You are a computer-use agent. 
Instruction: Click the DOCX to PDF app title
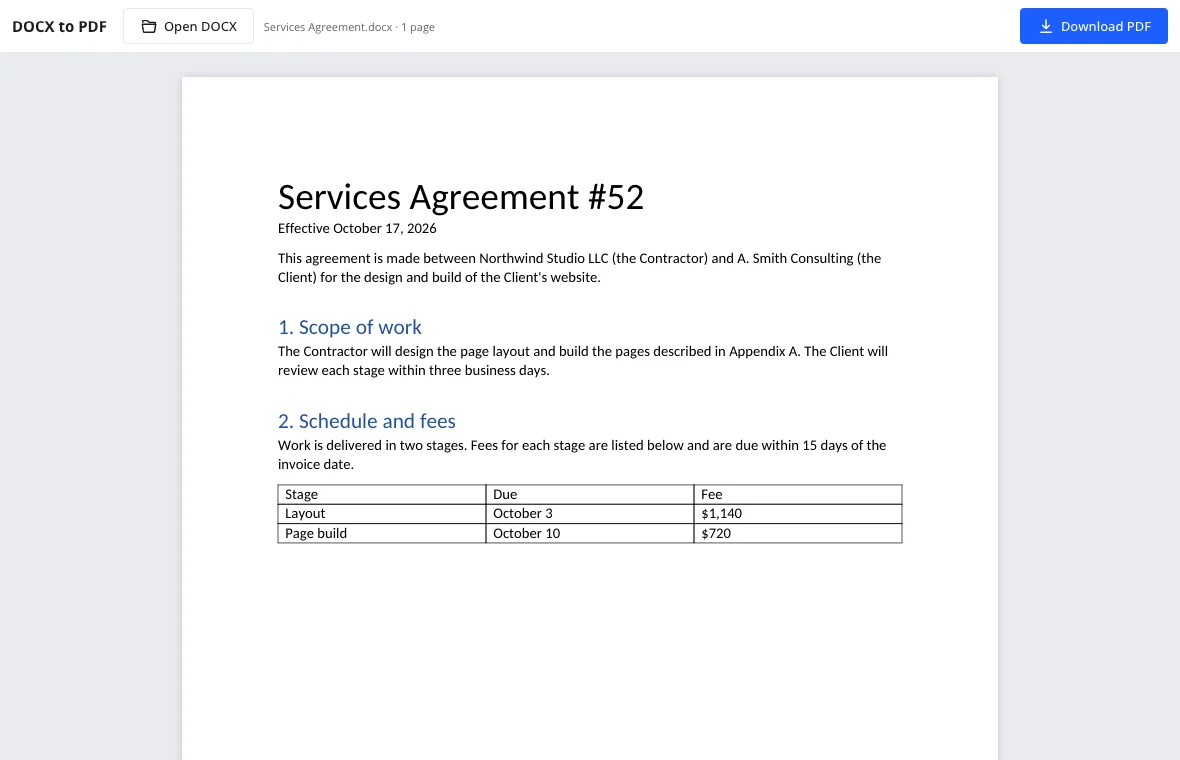59,26
